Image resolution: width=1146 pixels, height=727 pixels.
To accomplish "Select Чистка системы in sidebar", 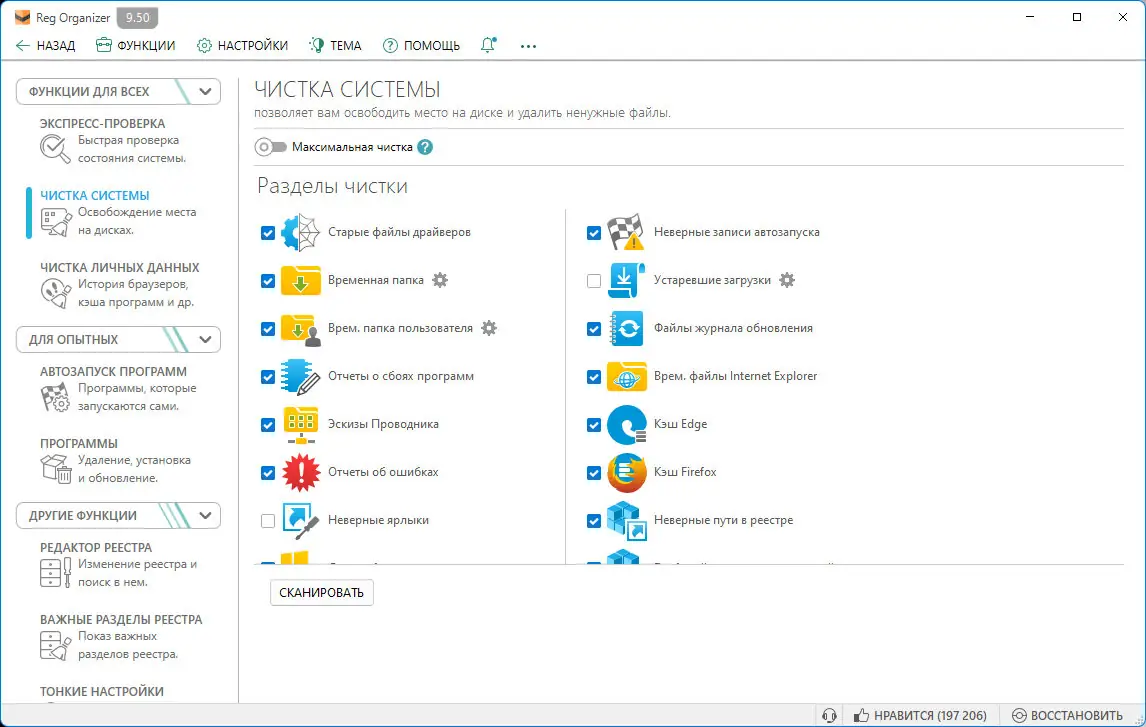I will tap(118, 213).
